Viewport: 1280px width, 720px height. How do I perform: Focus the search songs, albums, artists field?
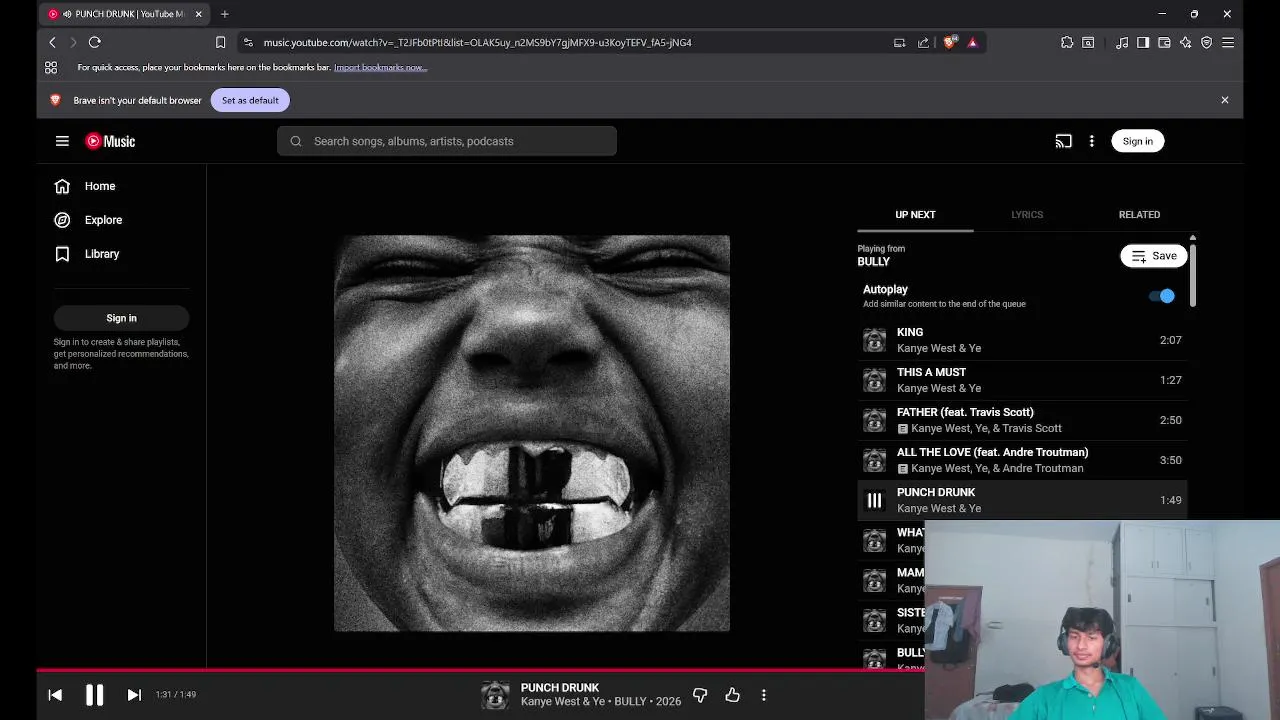[447, 141]
